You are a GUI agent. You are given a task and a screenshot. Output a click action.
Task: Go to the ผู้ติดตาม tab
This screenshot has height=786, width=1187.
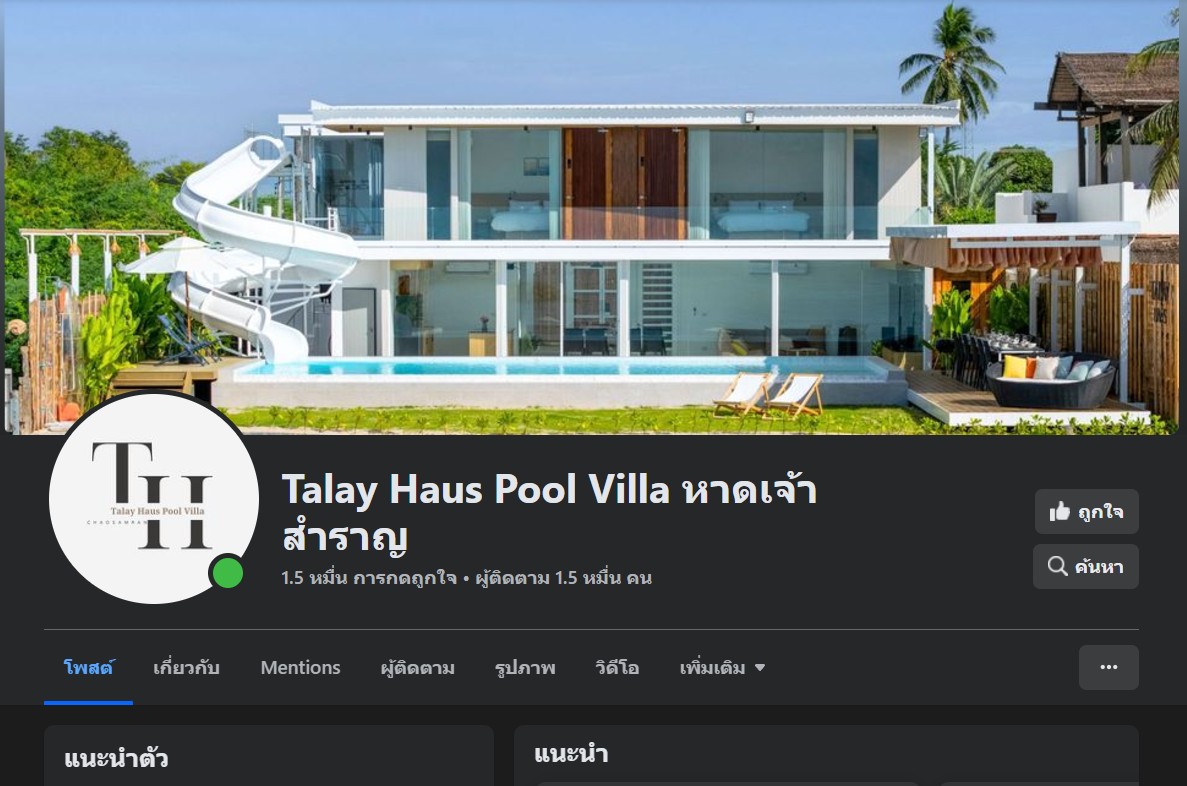click(x=418, y=668)
